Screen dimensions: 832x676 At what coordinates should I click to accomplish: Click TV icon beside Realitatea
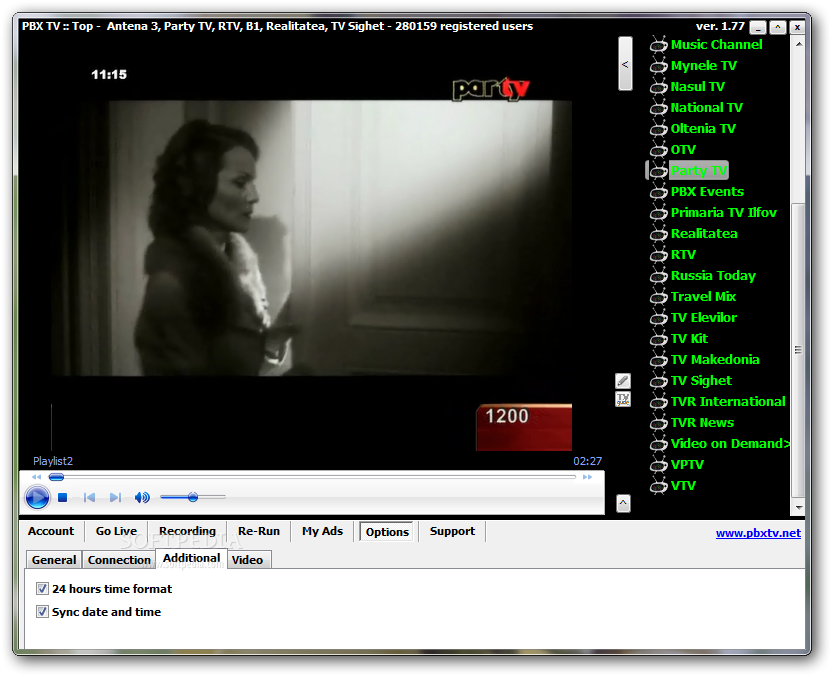pos(658,233)
